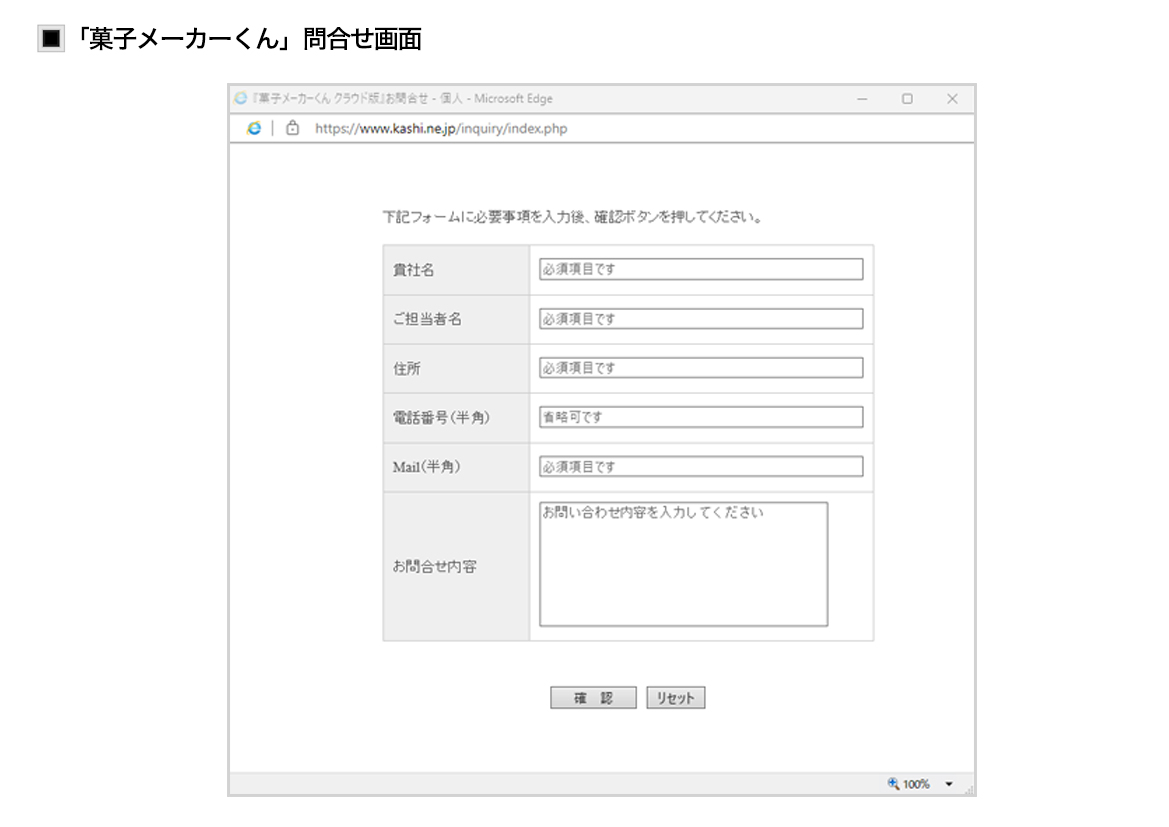The height and width of the screenshot is (827, 1169).
Task: Click the resize grip at window corner
Action: click(969, 790)
